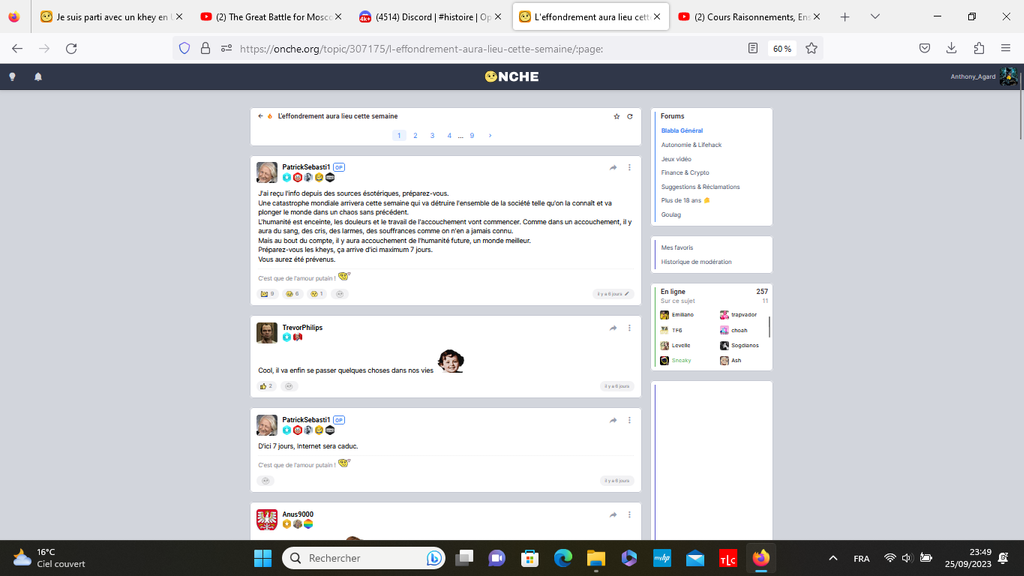Open the Finance & Crypto forum
Image resolution: width=1024 pixels, height=576 pixels.
pyautogui.click(x=685, y=173)
